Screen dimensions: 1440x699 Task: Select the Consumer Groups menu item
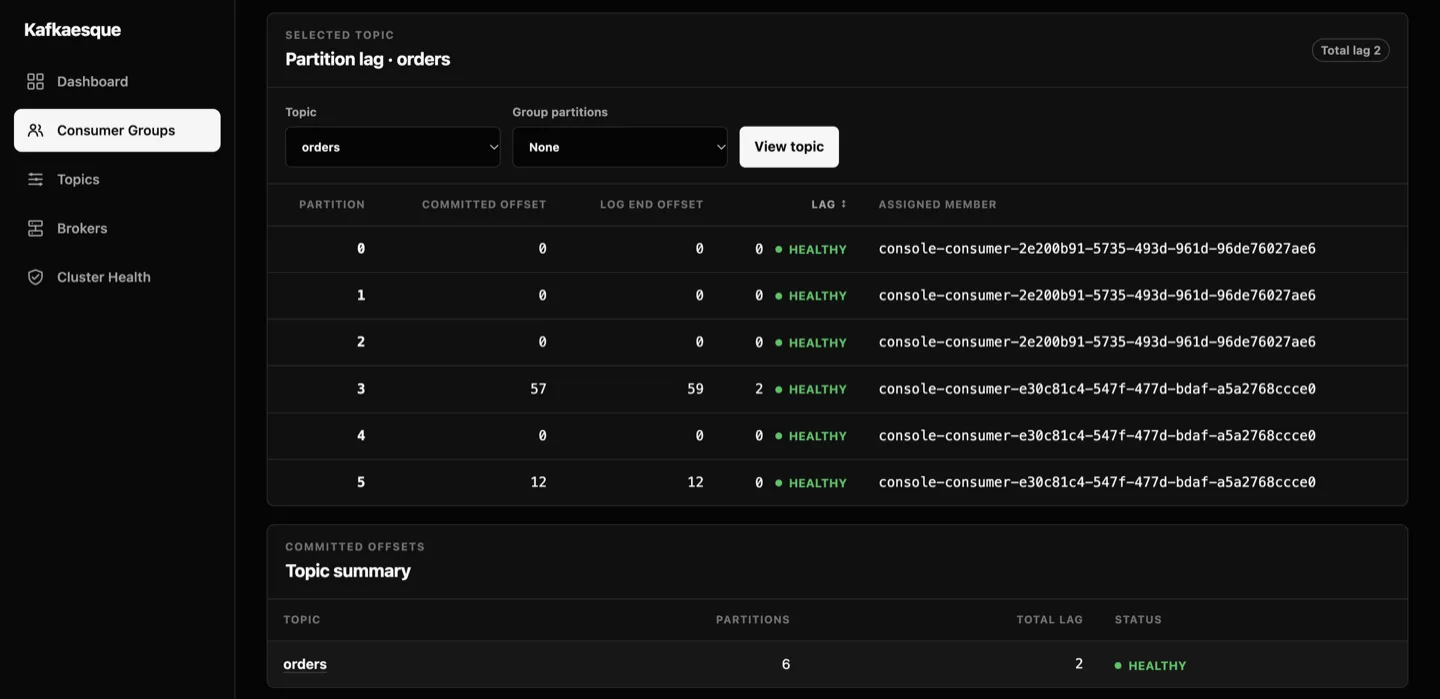click(x=117, y=130)
